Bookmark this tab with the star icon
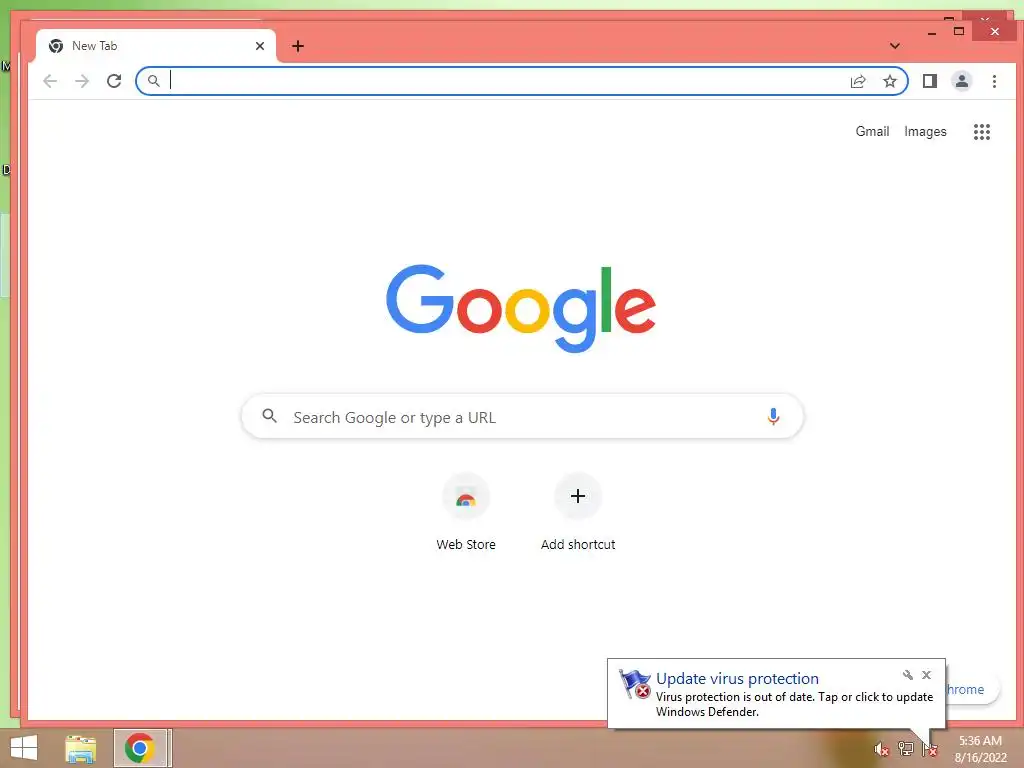The height and width of the screenshot is (768, 1024). pos(889,81)
